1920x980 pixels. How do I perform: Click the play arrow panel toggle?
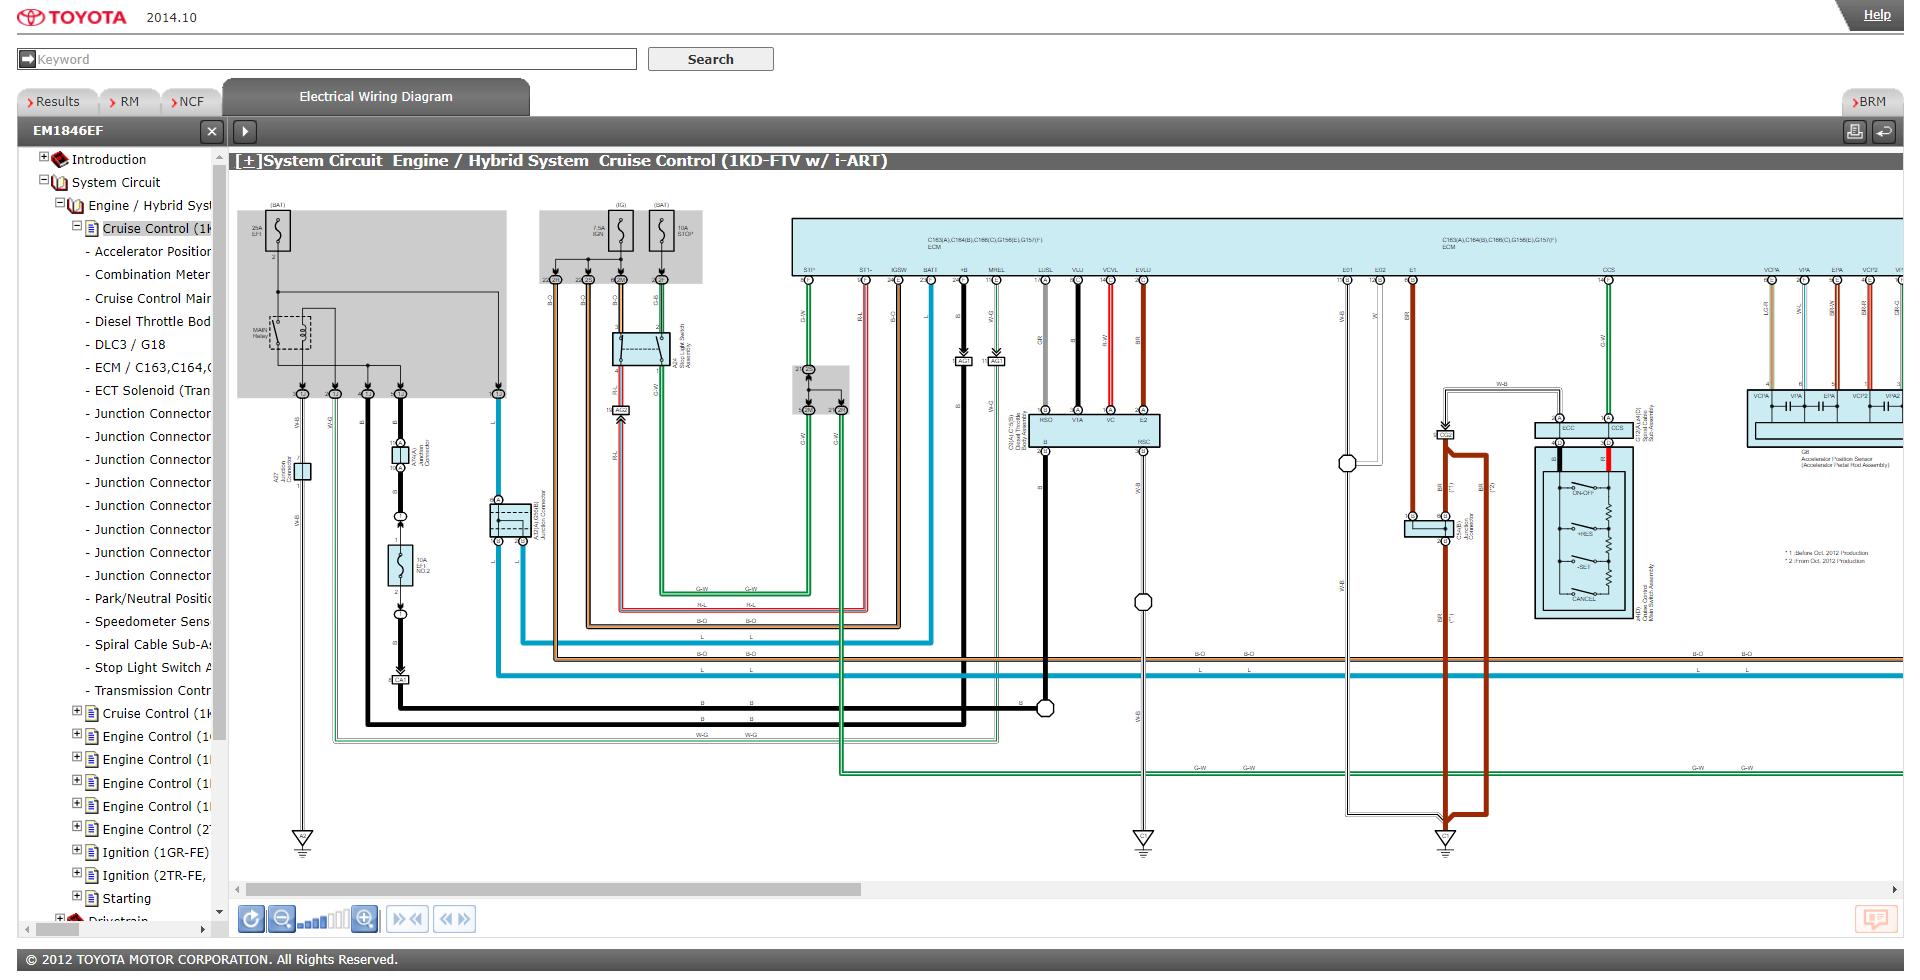click(245, 131)
